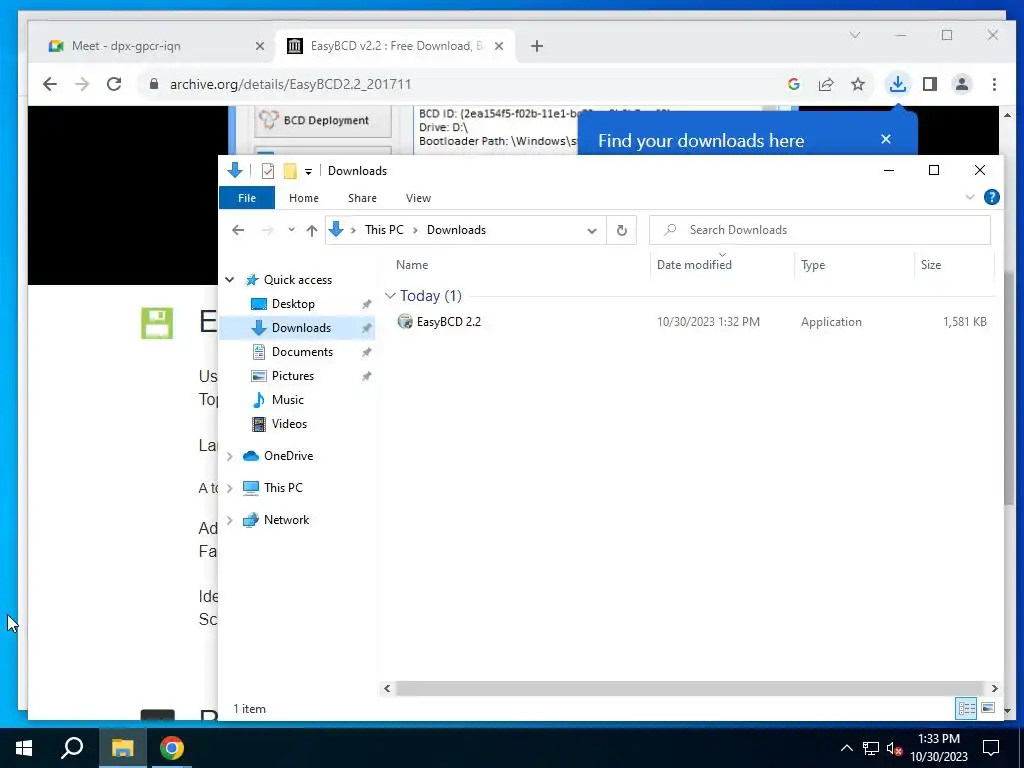Click BCD Deployment button on webpage
Viewport: 1024px width, 768px height.
click(x=323, y=120)
